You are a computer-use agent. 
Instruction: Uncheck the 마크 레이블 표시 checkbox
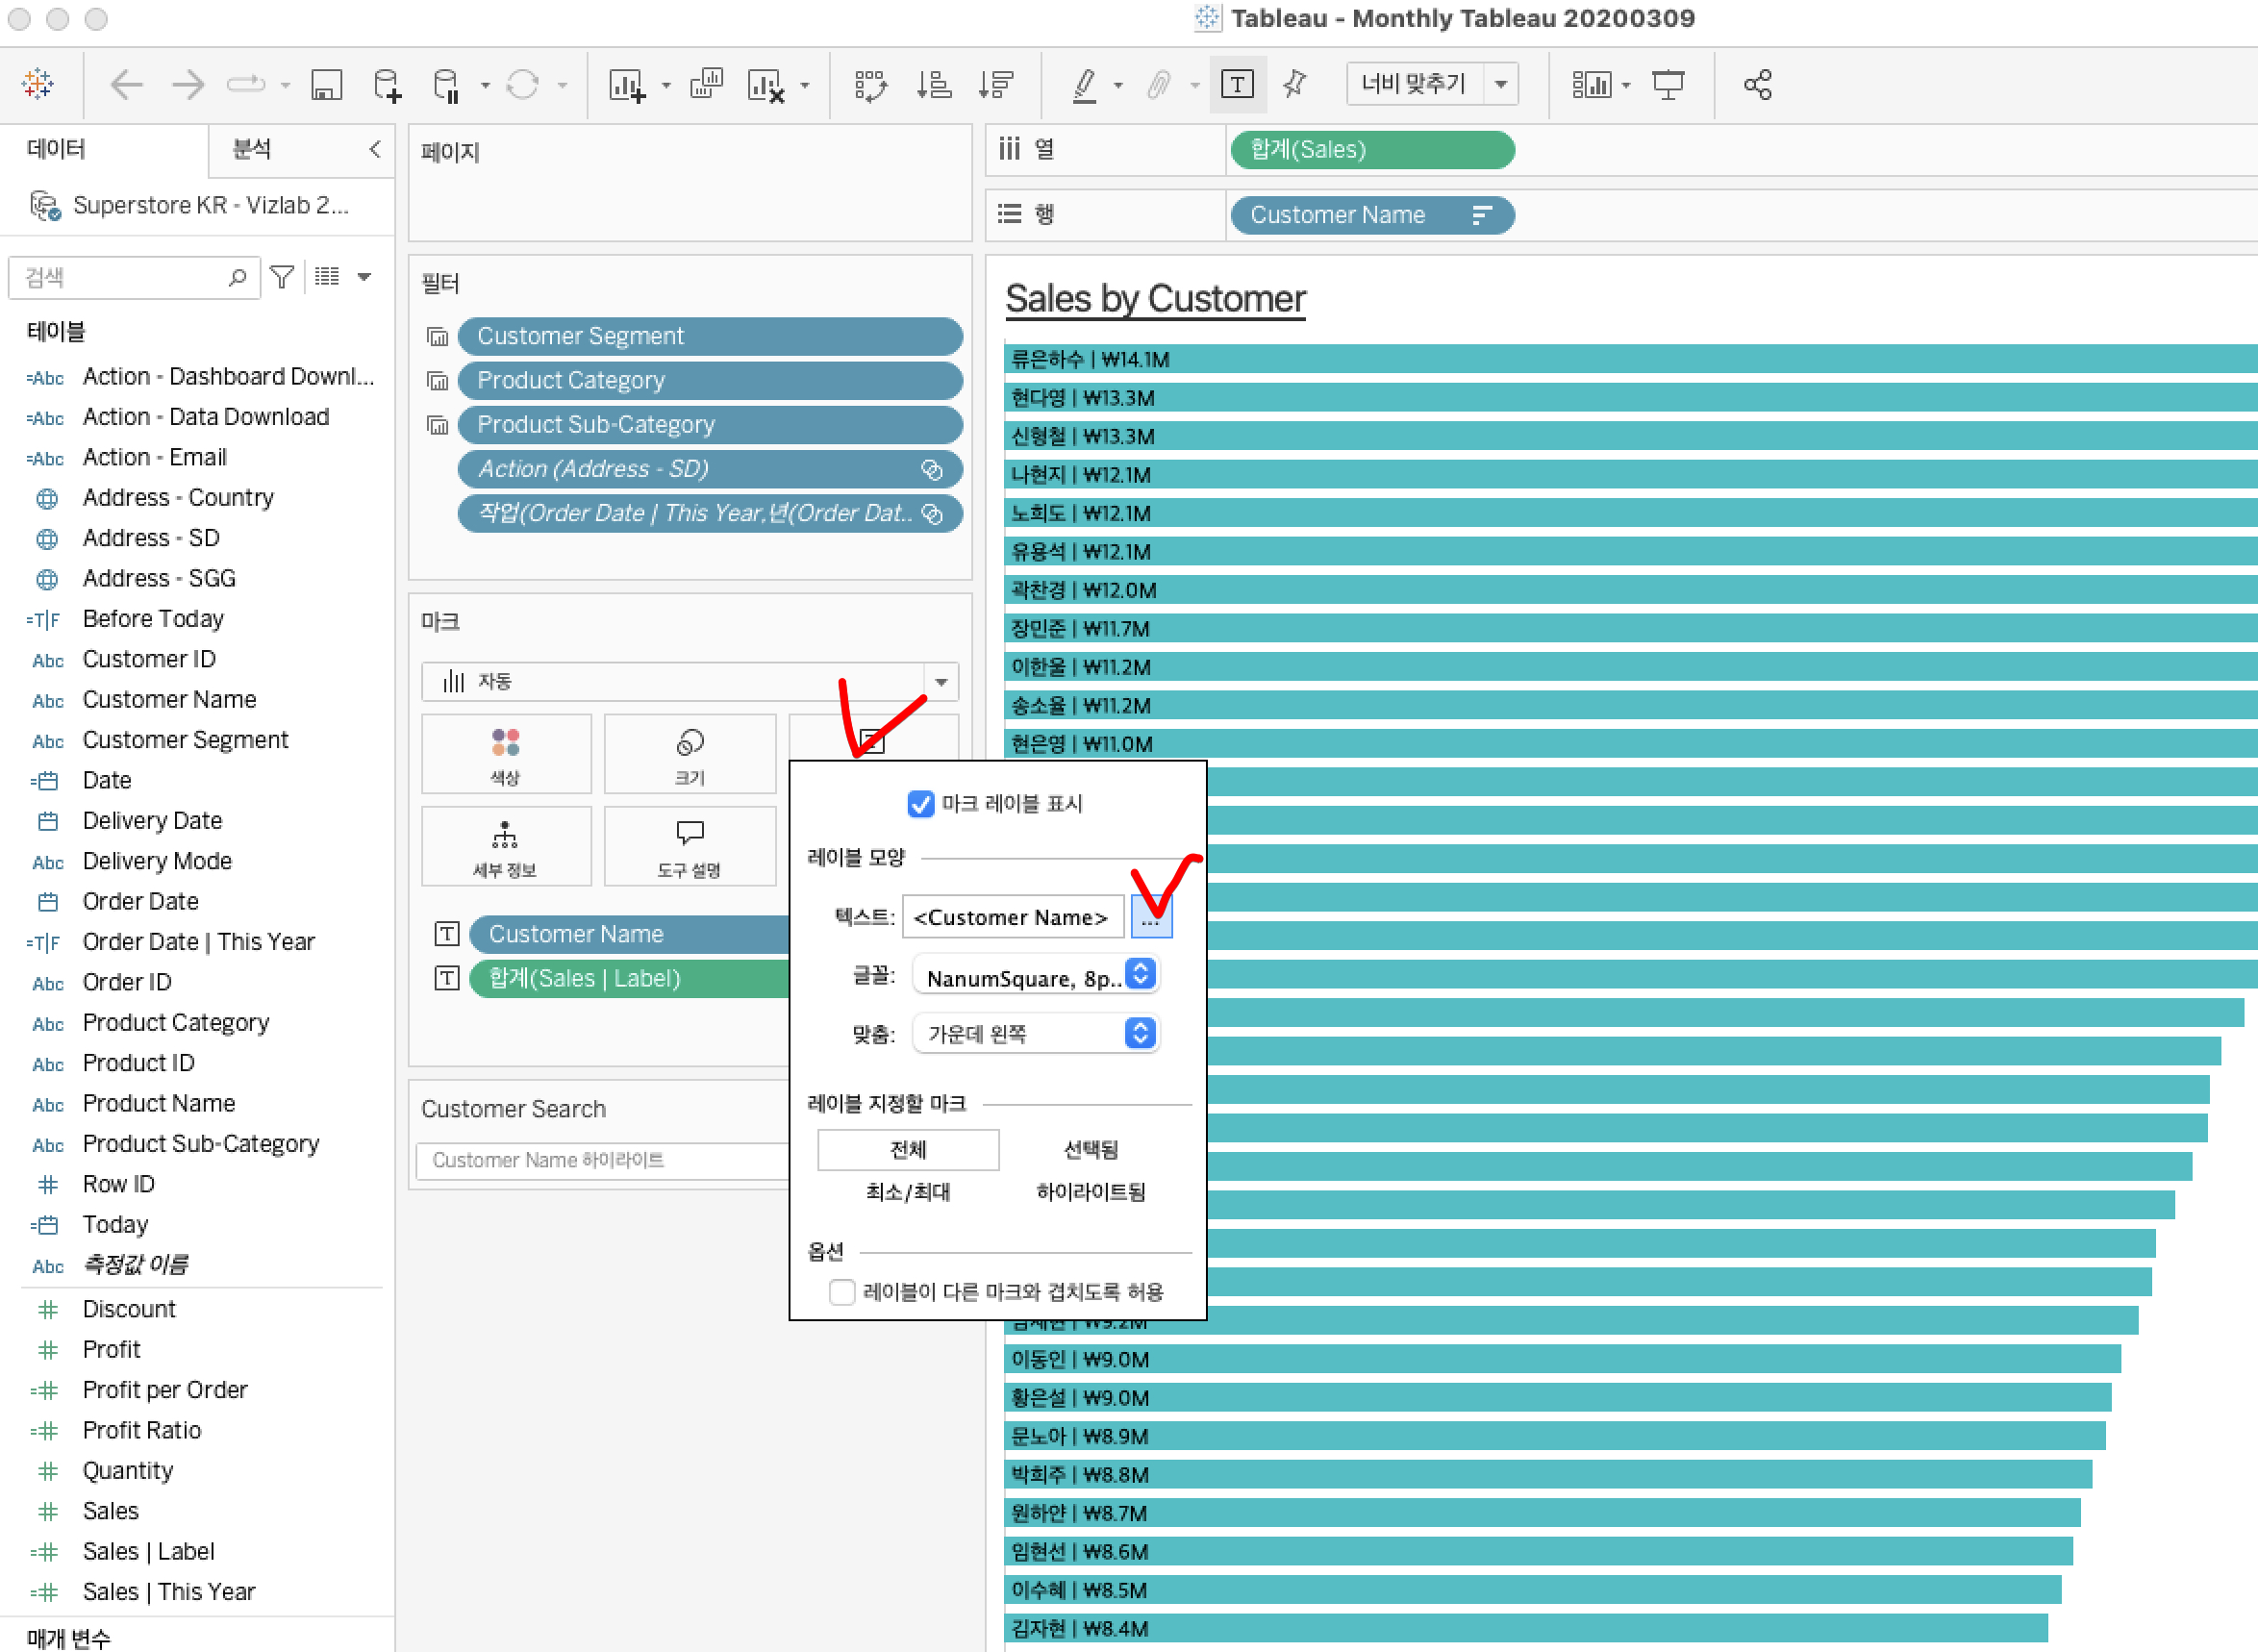(x=921, y=804)
